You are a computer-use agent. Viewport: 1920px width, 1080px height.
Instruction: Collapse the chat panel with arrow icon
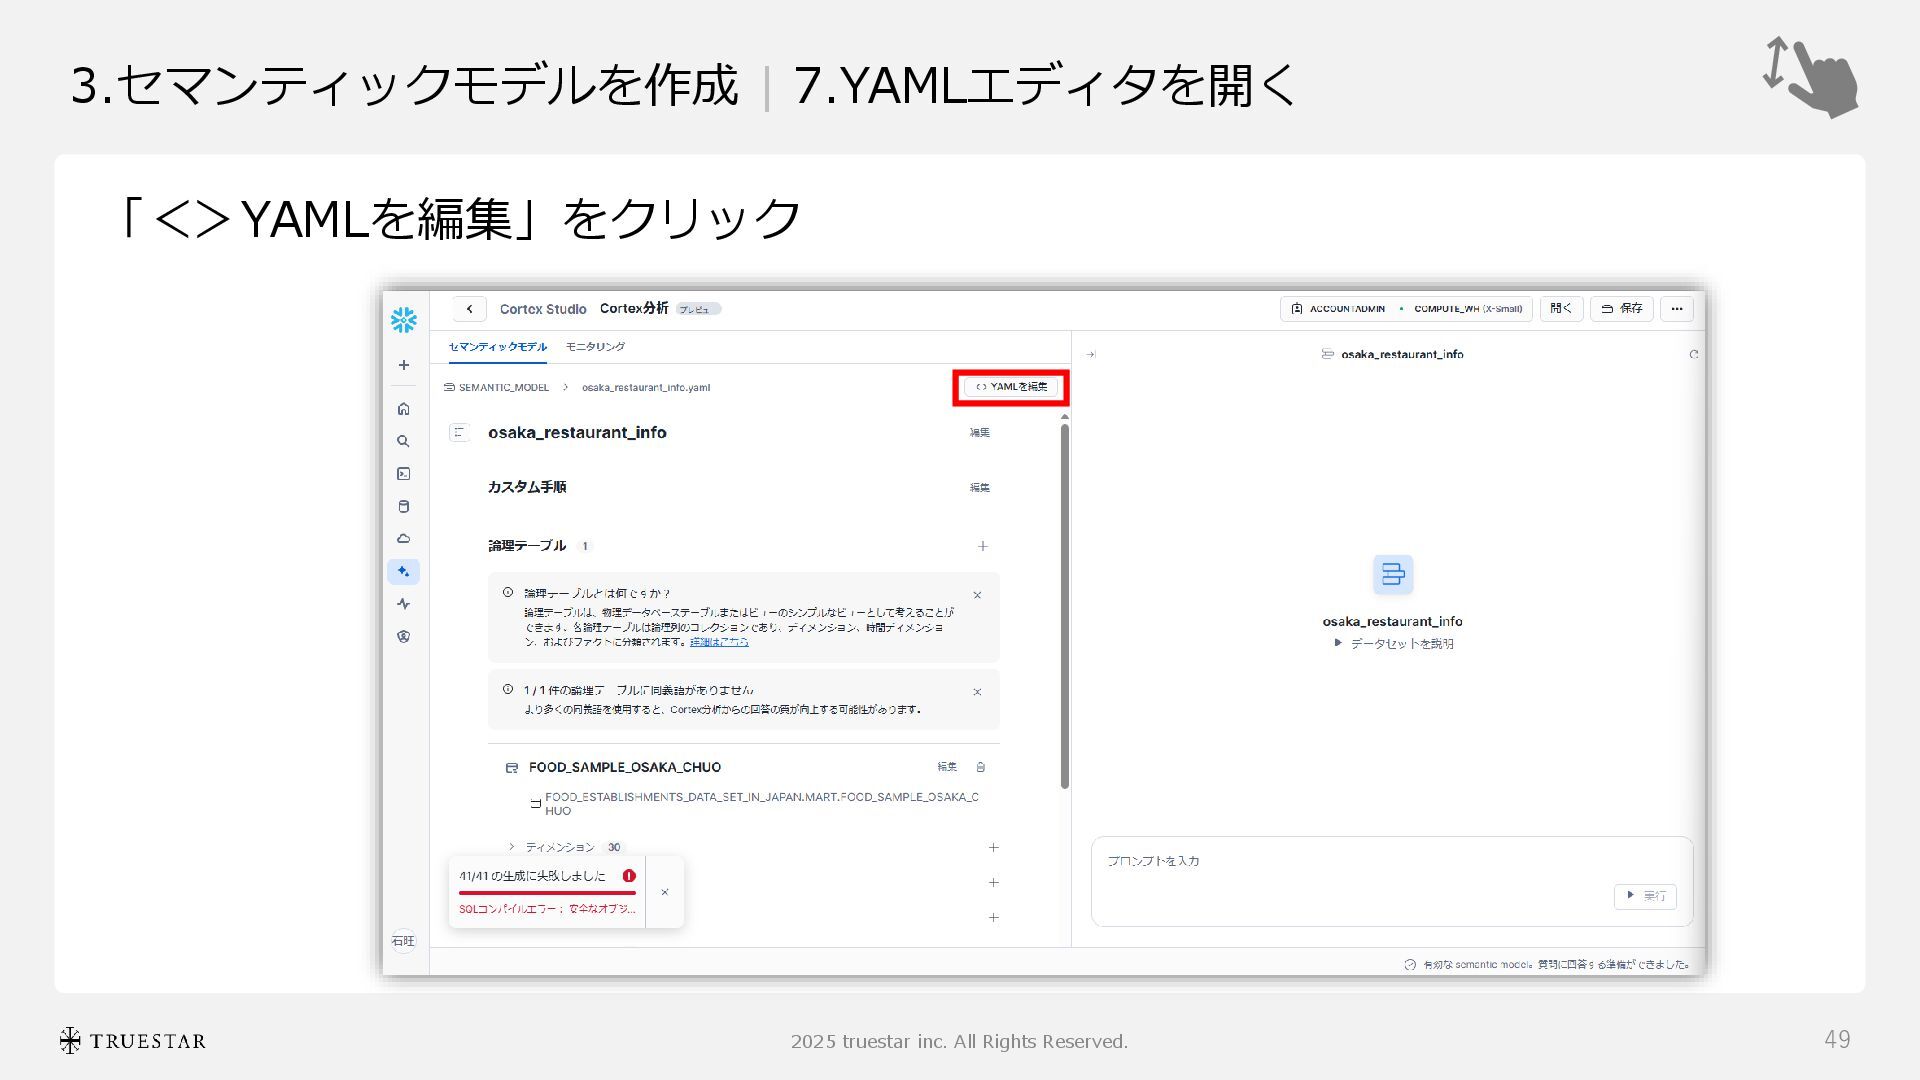pos(1091,354)
